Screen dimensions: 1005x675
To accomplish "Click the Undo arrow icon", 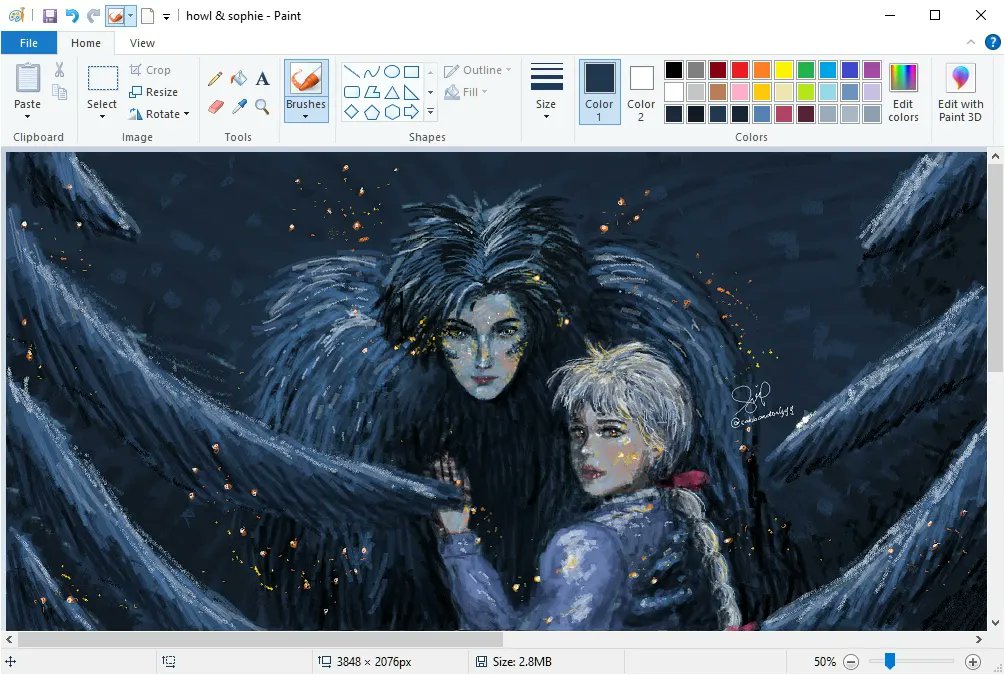I will click(72, 15).
